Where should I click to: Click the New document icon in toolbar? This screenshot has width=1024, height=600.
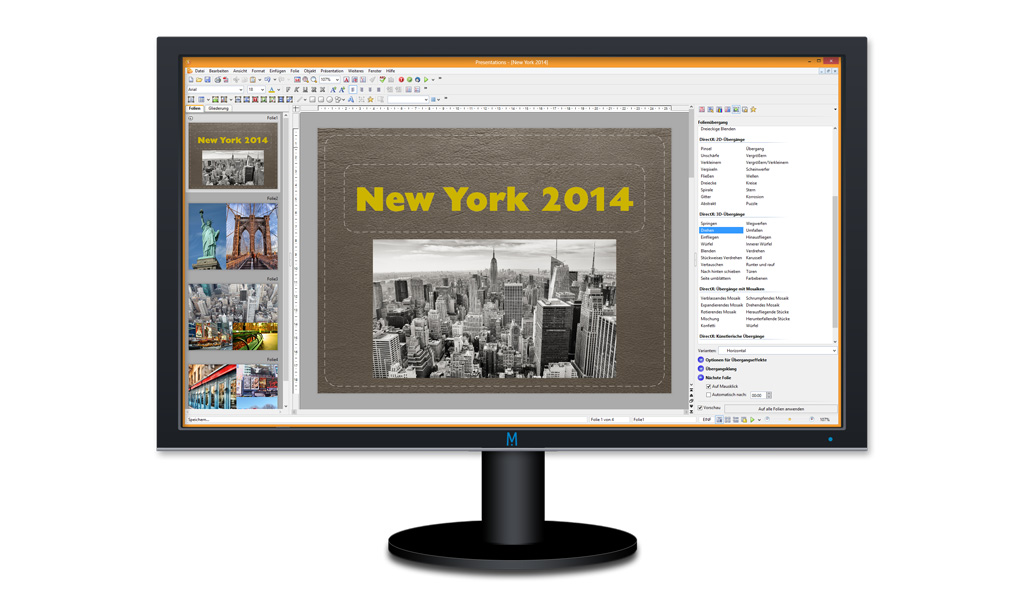191,80
